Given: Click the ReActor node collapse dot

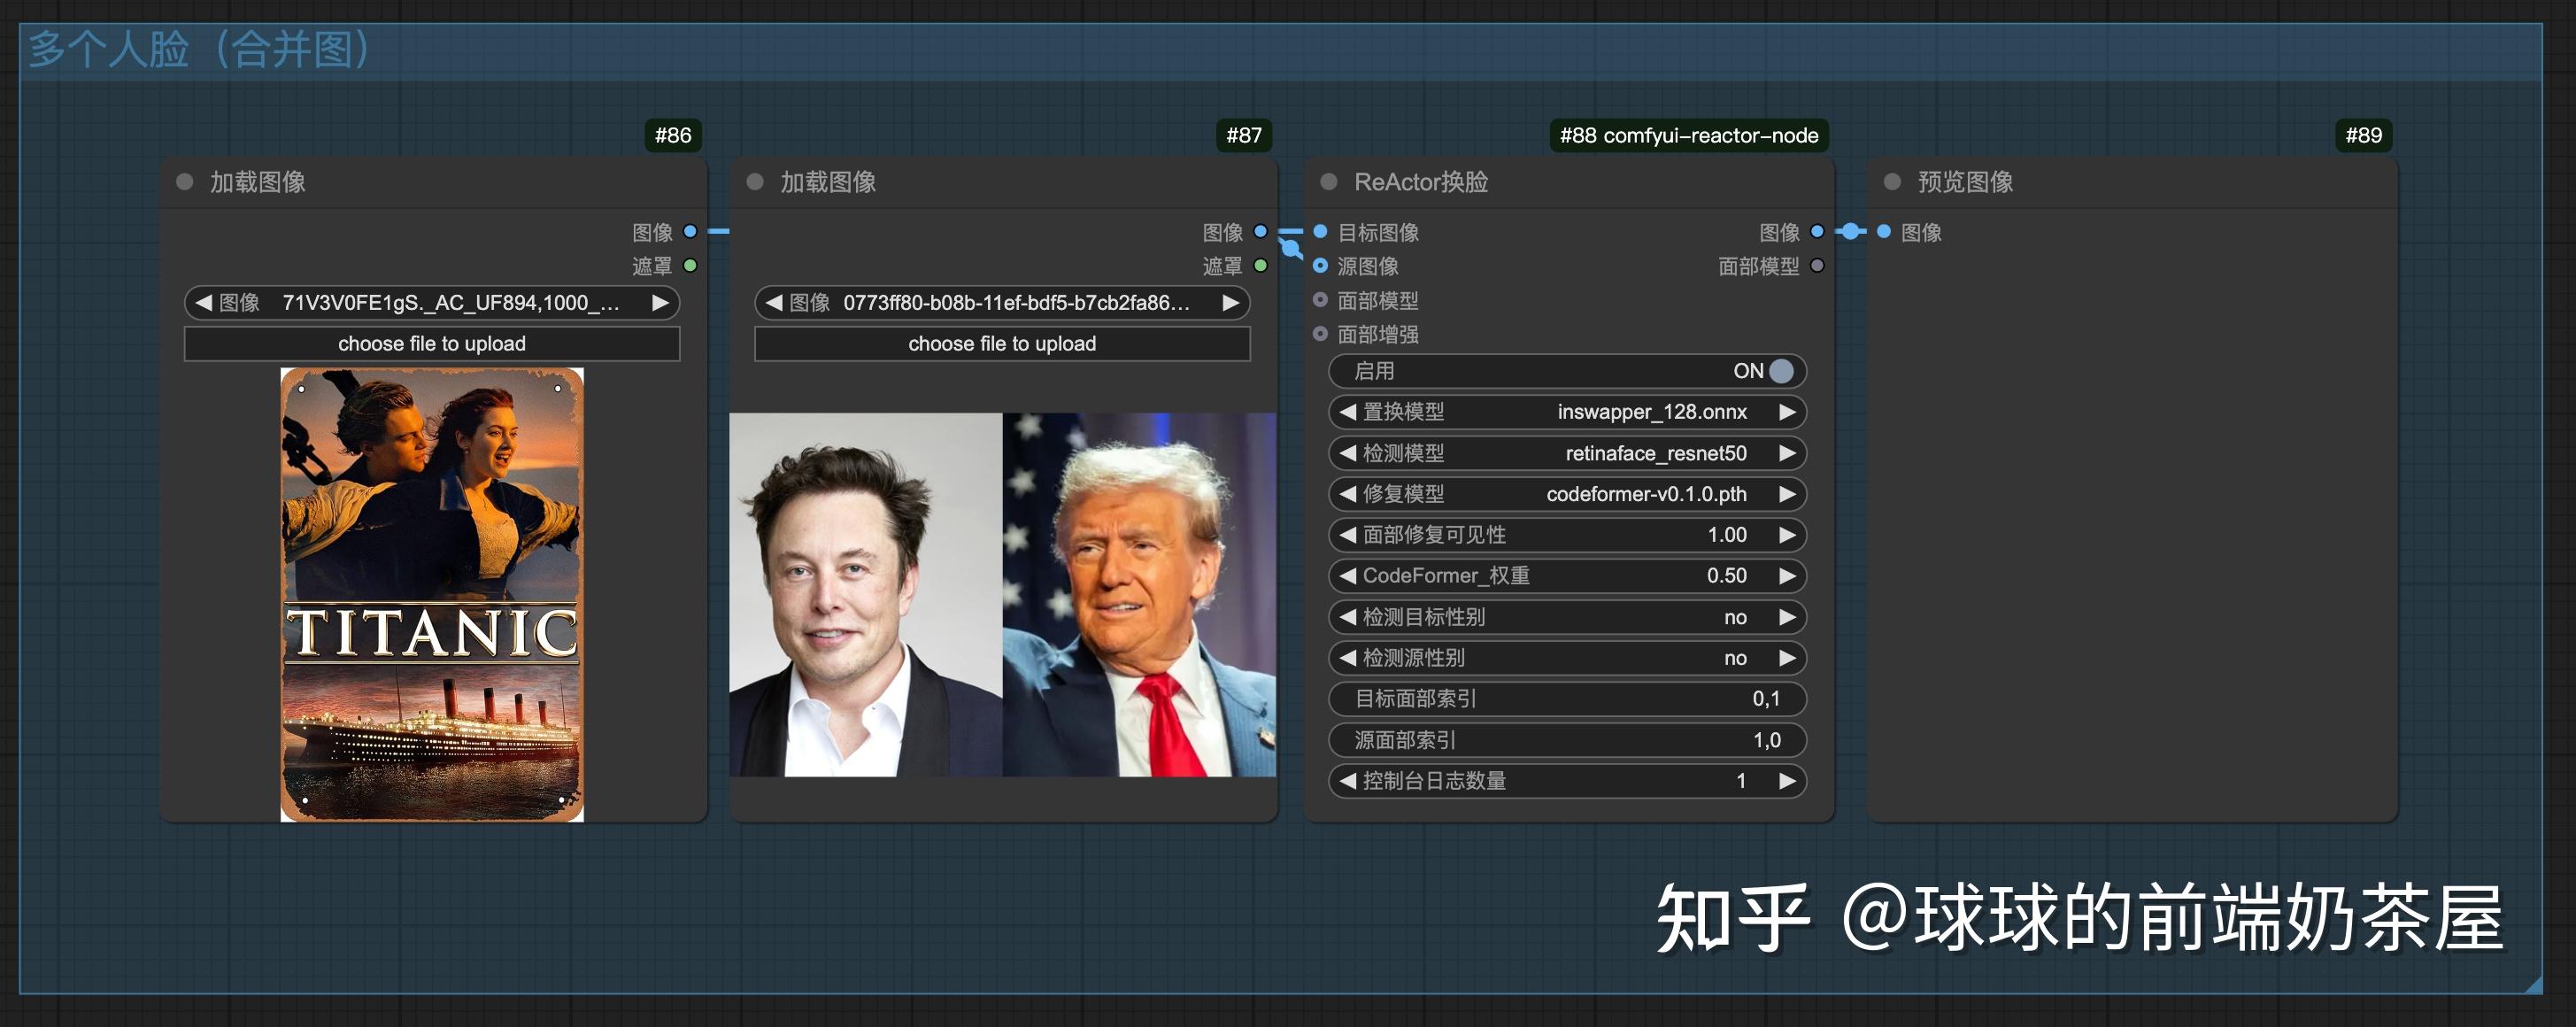Looking at the screenshot, I should (1329, 182).
